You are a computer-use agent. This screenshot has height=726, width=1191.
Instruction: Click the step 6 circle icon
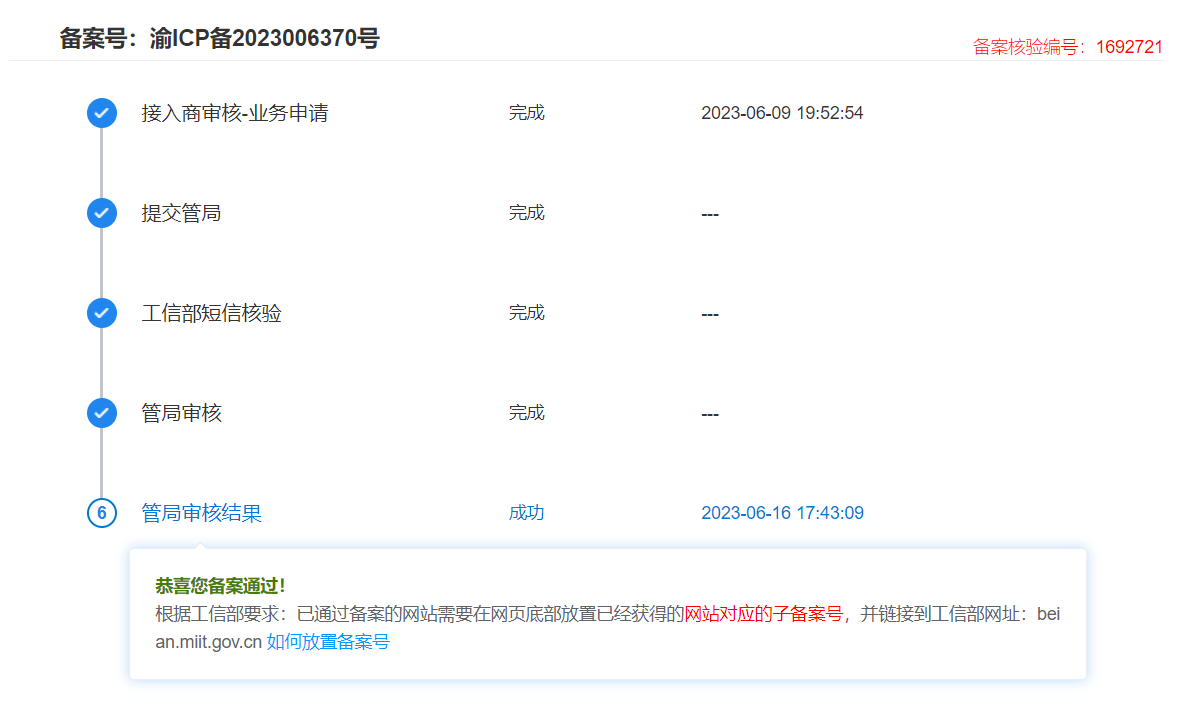coord(102,513)
